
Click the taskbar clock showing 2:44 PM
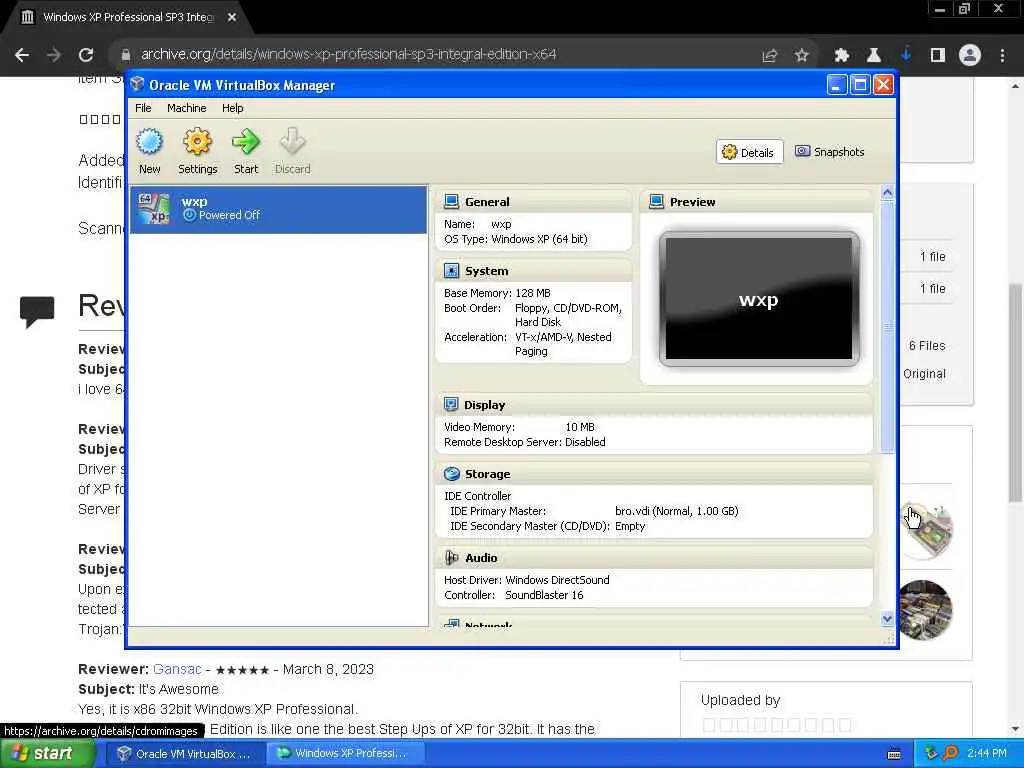pyautogui.click(x=987, y=754)
